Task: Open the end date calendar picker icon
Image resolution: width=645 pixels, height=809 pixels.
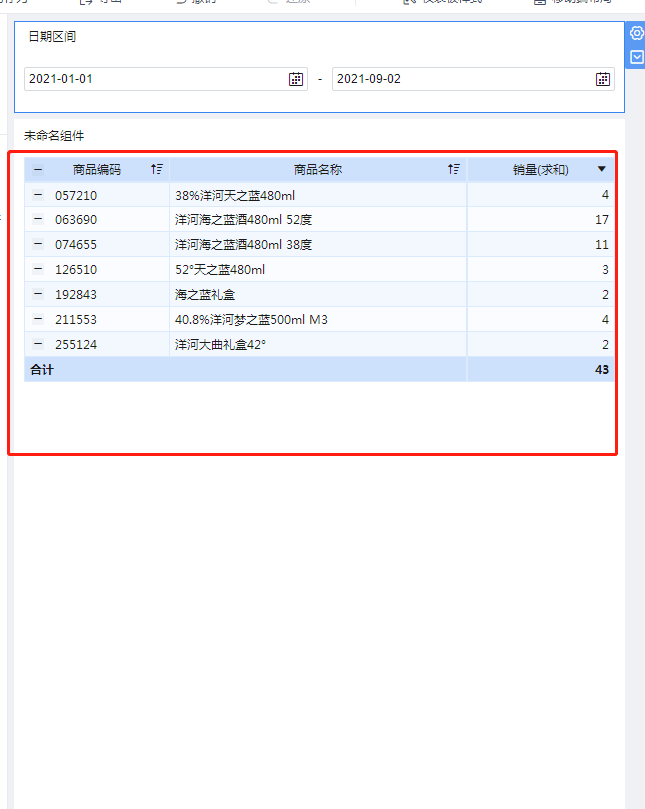Action: (603, 79)
